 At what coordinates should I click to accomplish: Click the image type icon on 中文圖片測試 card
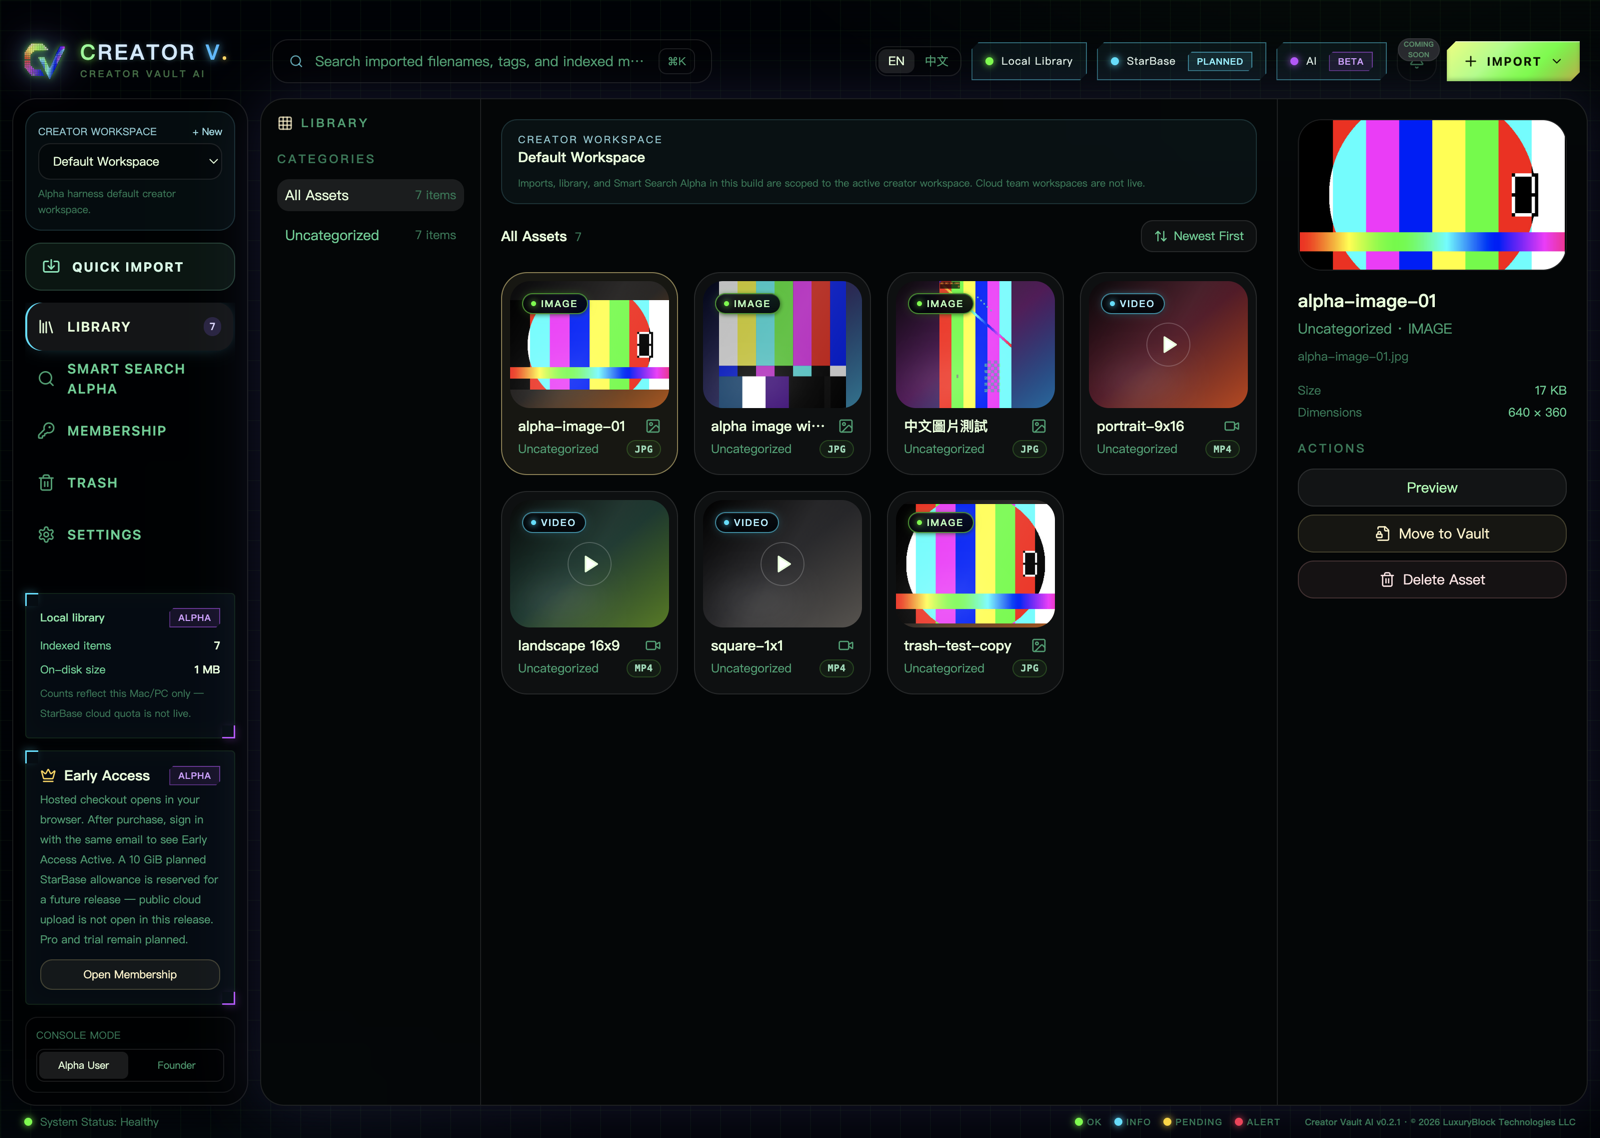[x=1039, y=426]
